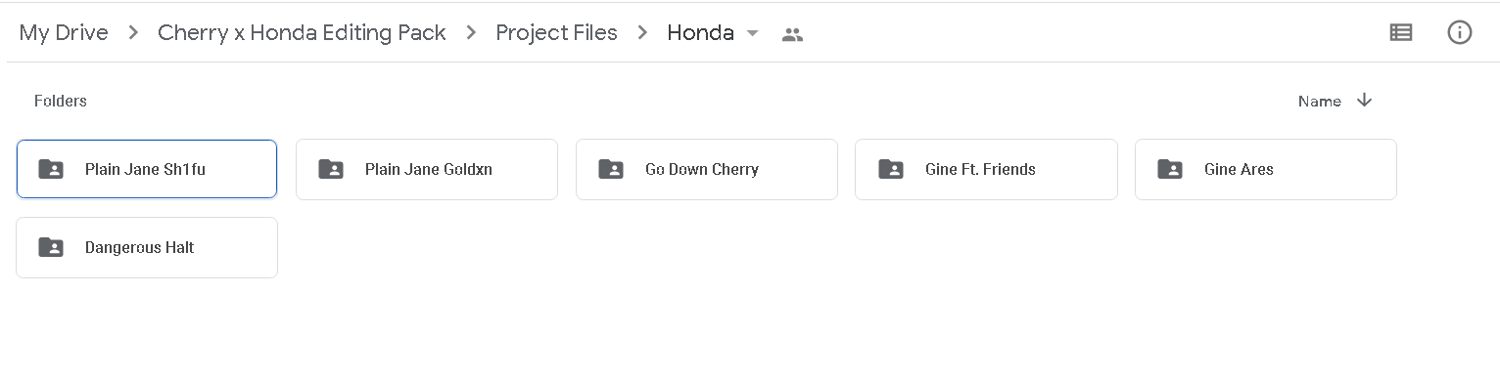
Task: Click the shared folder icon of Plain Jane Sh1fu
Action: pos(50,169)
